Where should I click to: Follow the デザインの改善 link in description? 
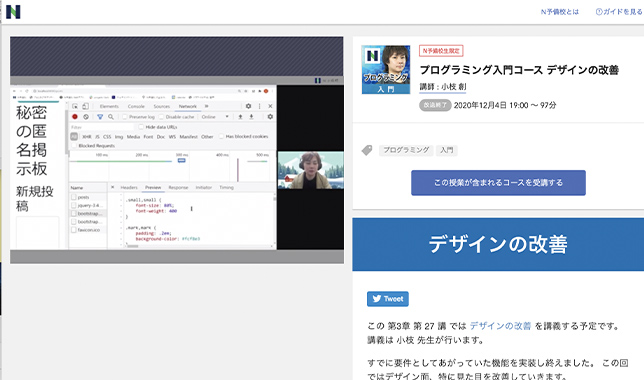pos(500,326)
